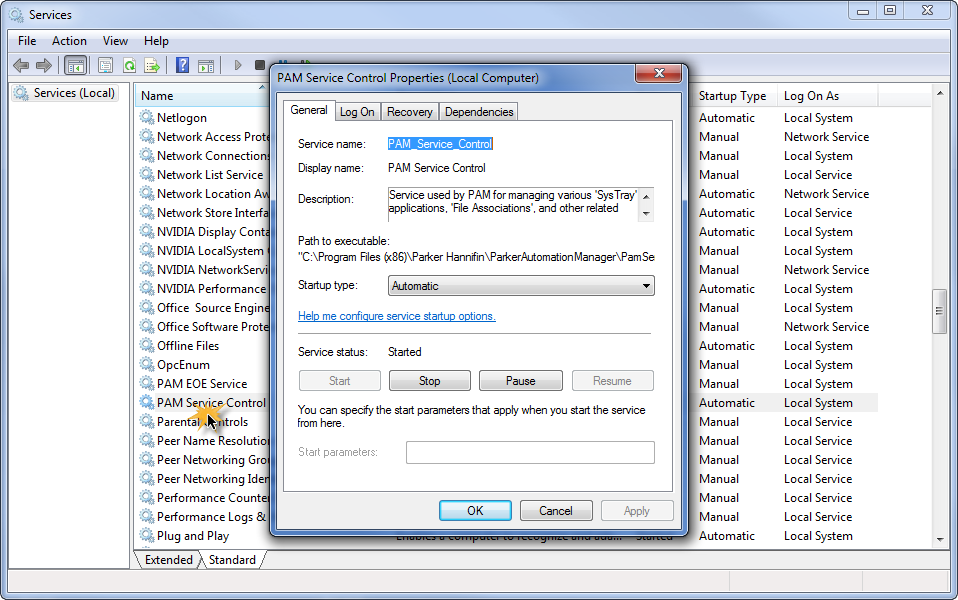The image size is (958, 600).
Task: Open the Properties toolbar icon
Action: click(x=105, y=65)
